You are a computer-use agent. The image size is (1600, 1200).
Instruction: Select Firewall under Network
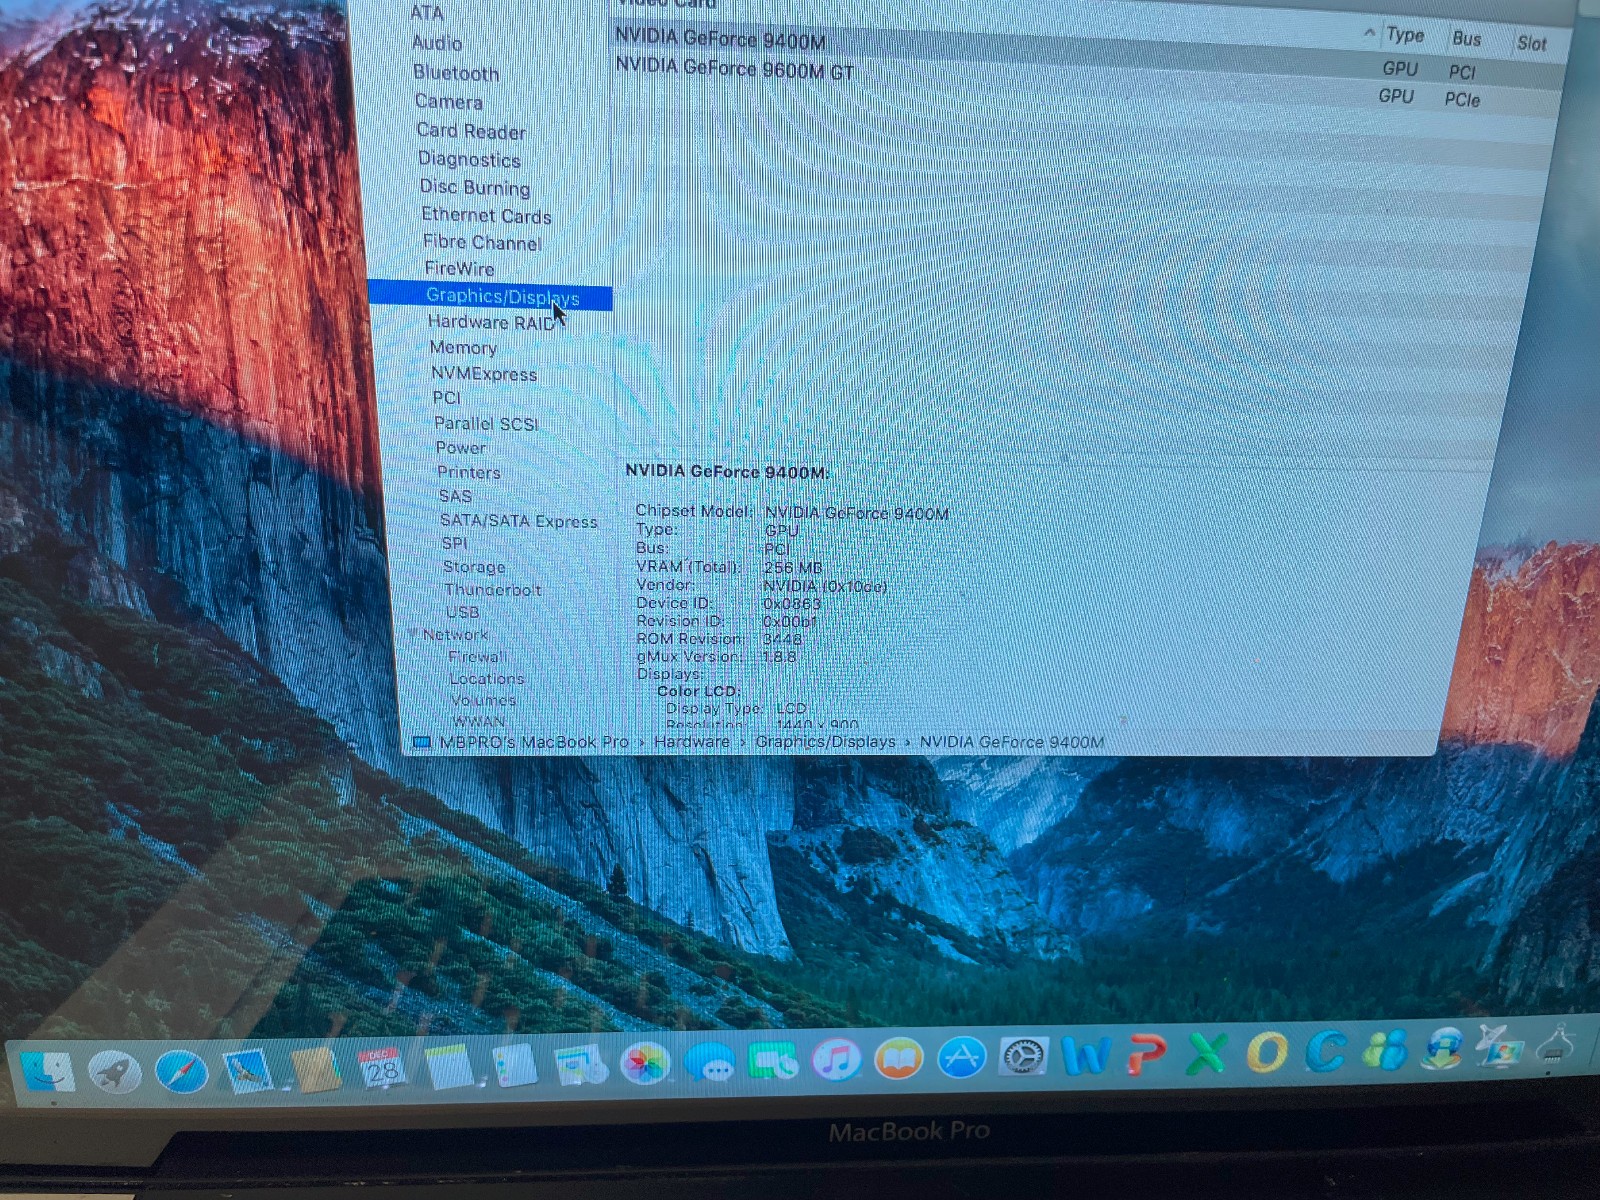[478, 657]
